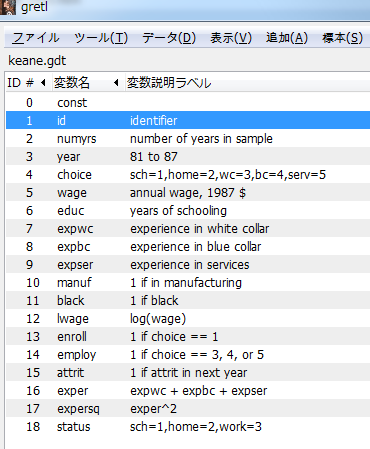Open the 標本(S) menu
The width and height of the screenshot is (370, 449).
(x=342, y=38)
